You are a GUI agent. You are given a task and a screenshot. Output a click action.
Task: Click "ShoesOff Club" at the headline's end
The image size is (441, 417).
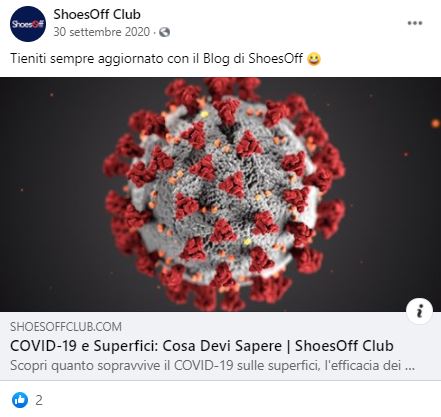point(344,346)
